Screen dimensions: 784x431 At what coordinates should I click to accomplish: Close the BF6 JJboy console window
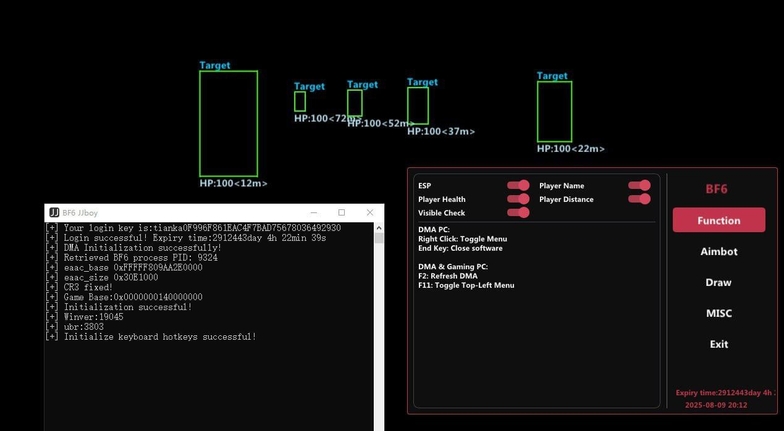pos(369,213)
